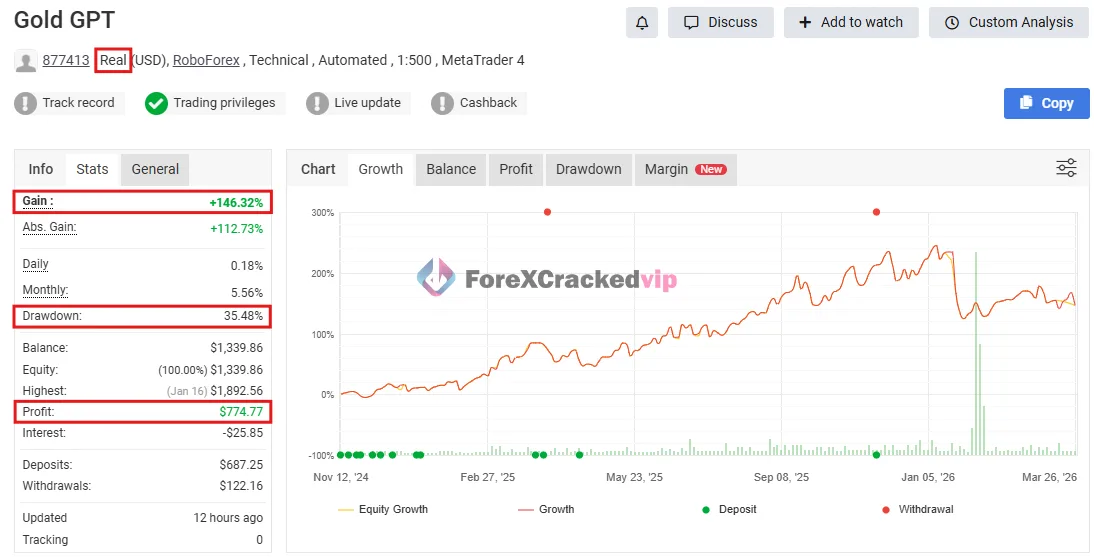Click the Gold GPT title
Image resolution: width=1094 pixels, height=557 pixels.
click(x=64, y=20)
